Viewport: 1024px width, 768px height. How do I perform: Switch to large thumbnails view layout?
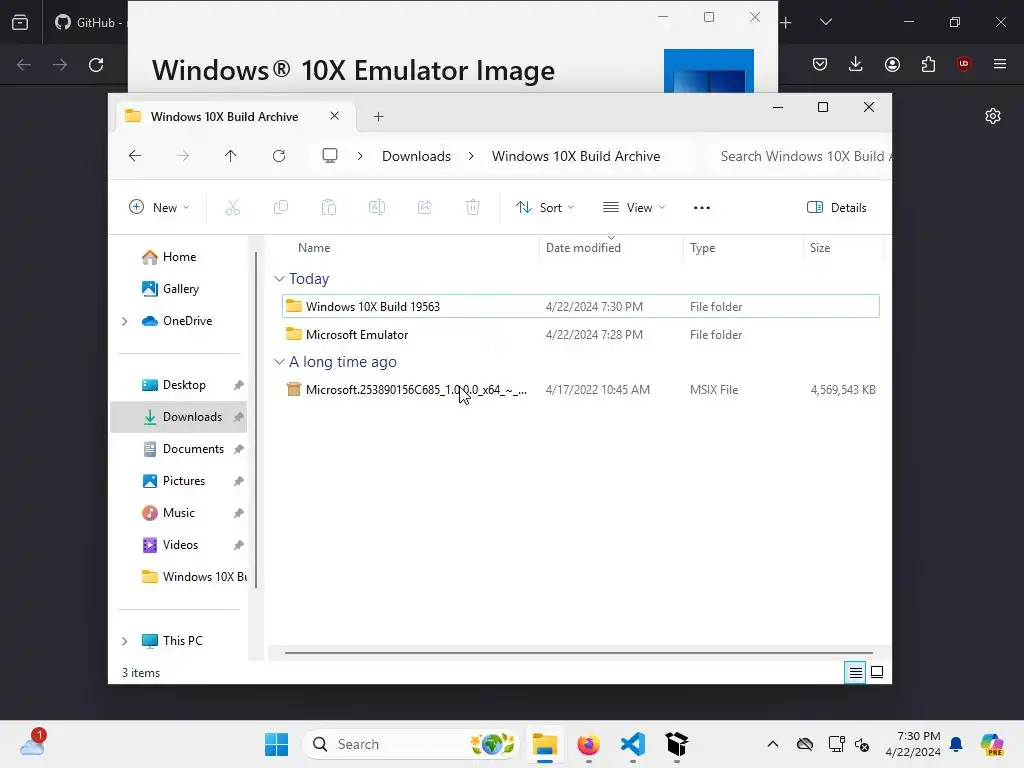(x=877, y=672)
